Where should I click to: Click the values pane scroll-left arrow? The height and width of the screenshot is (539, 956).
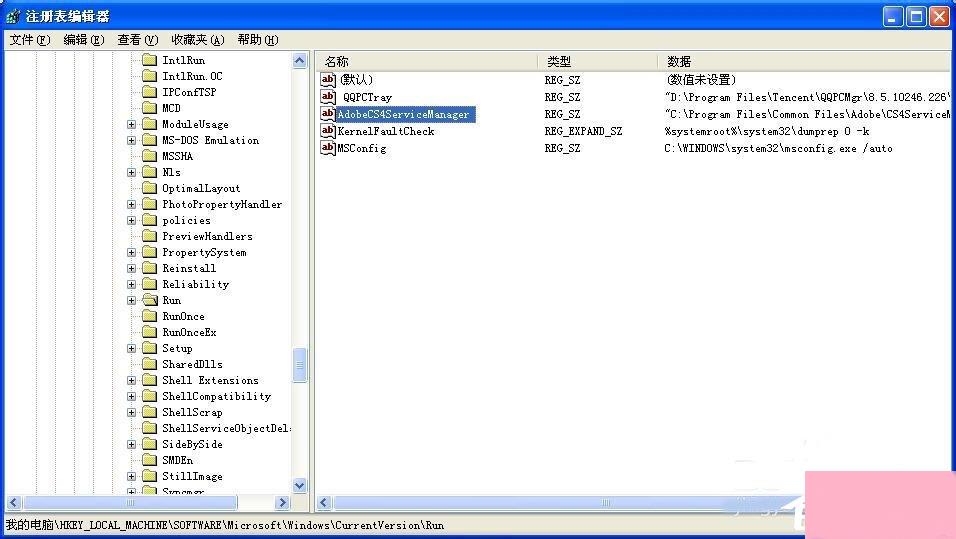pos(324,503)
